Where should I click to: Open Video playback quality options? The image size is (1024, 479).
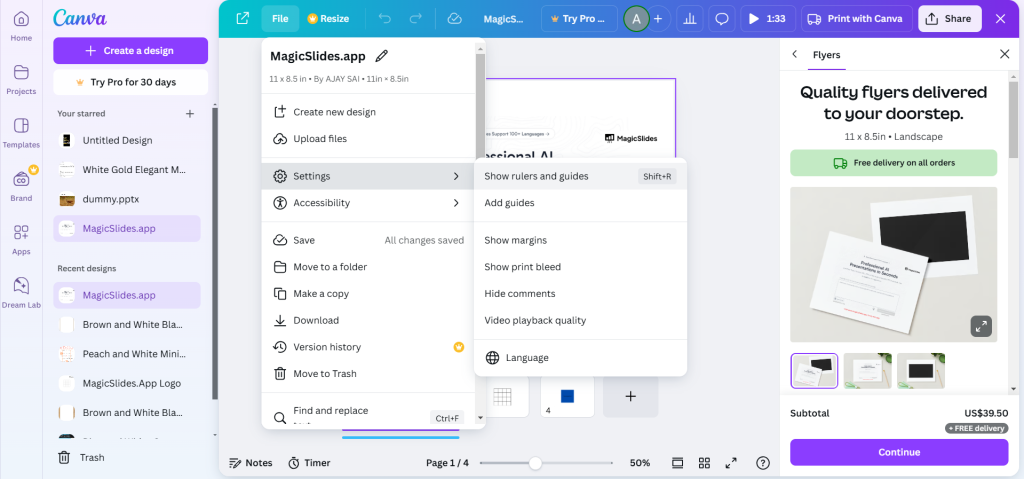click(x=581, y=321)
